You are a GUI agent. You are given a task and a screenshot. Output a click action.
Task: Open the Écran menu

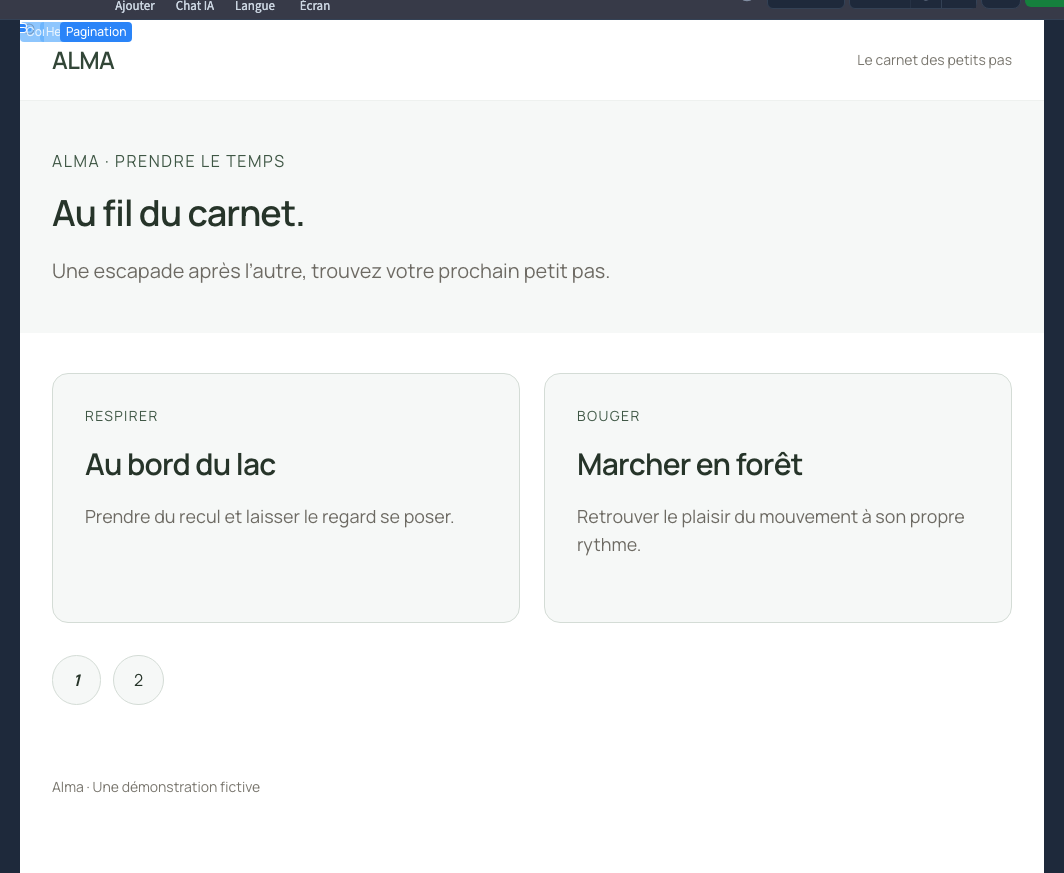pyautogui.click(x=315, y=6)
